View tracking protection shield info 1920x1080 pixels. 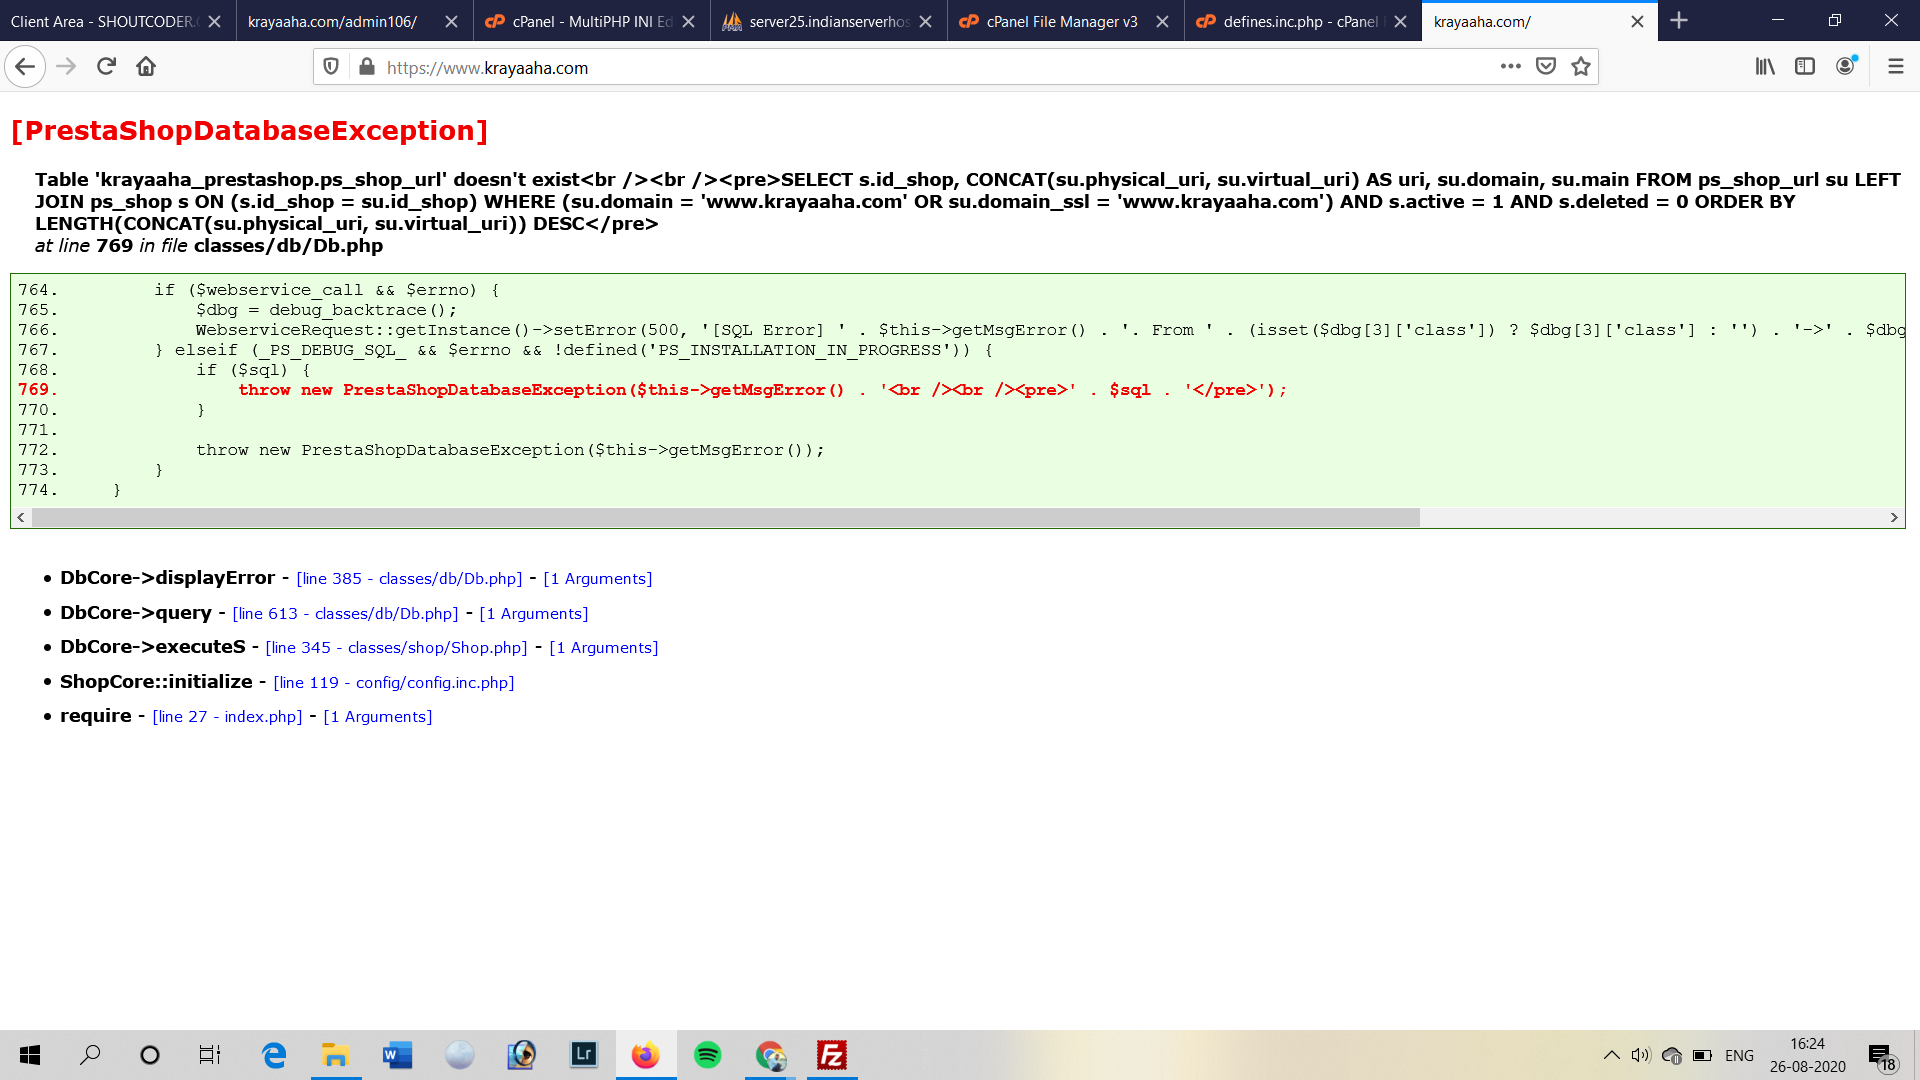(x=331, y=67)
